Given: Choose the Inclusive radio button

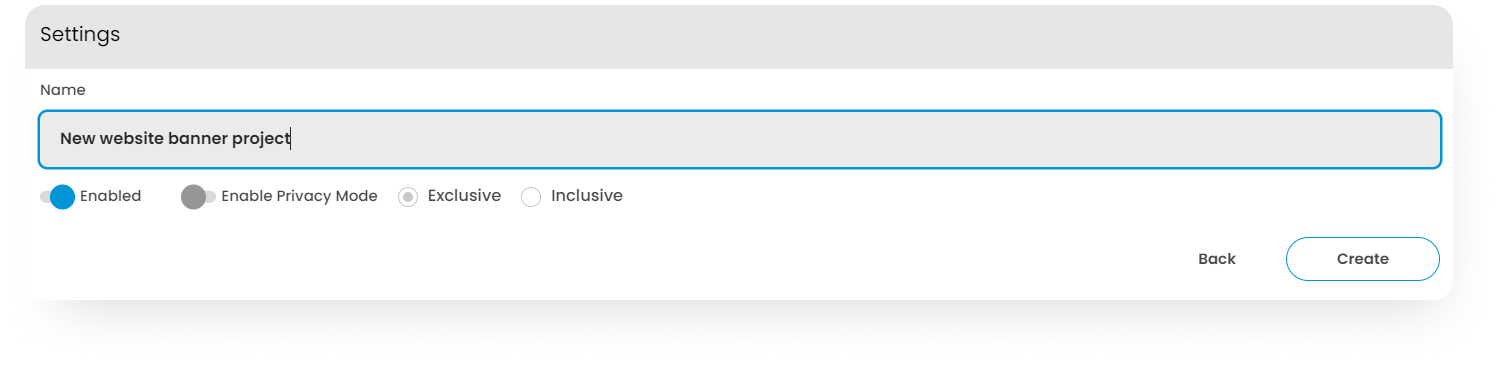Looking at the screenshot, I should [x=532, y=197].
